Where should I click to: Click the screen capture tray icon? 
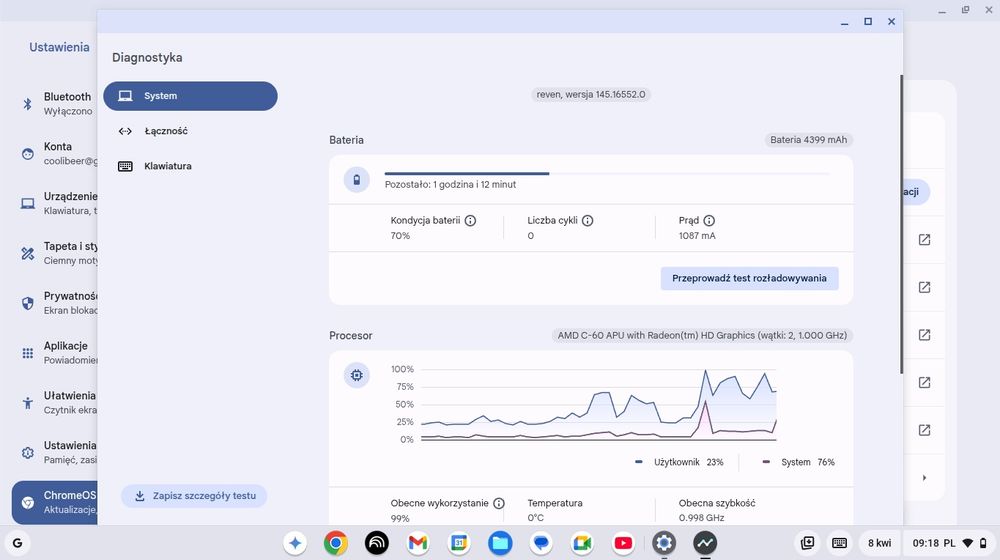pos(808,543)
